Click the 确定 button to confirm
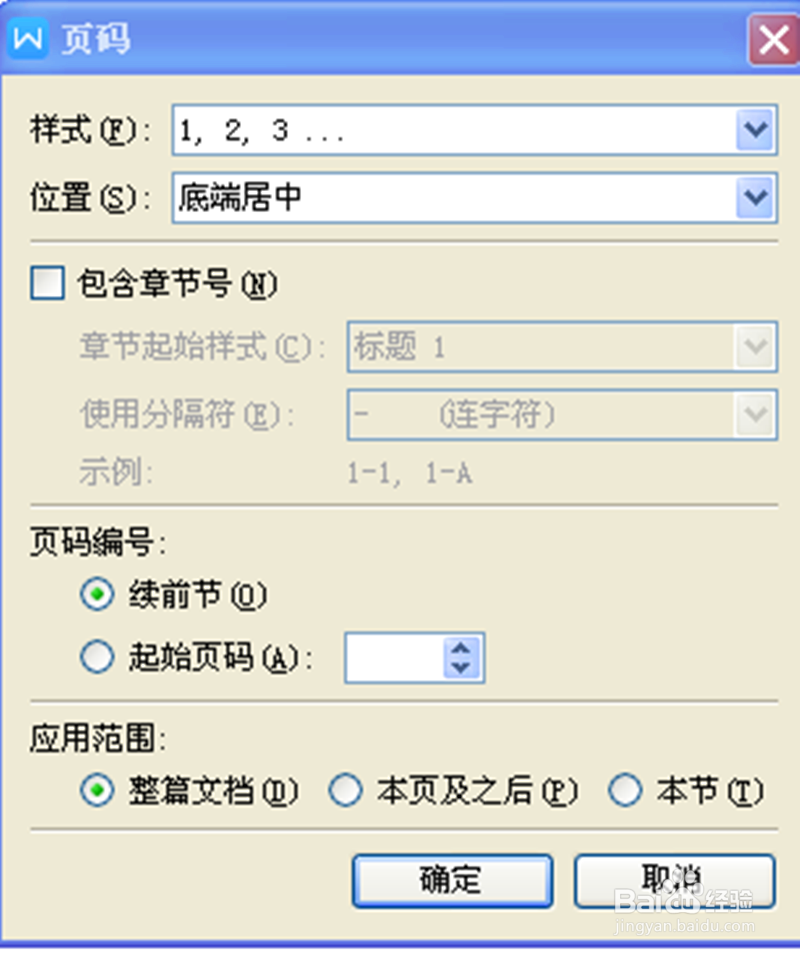This screenshot has height=954, width=800. click(452, 880)
